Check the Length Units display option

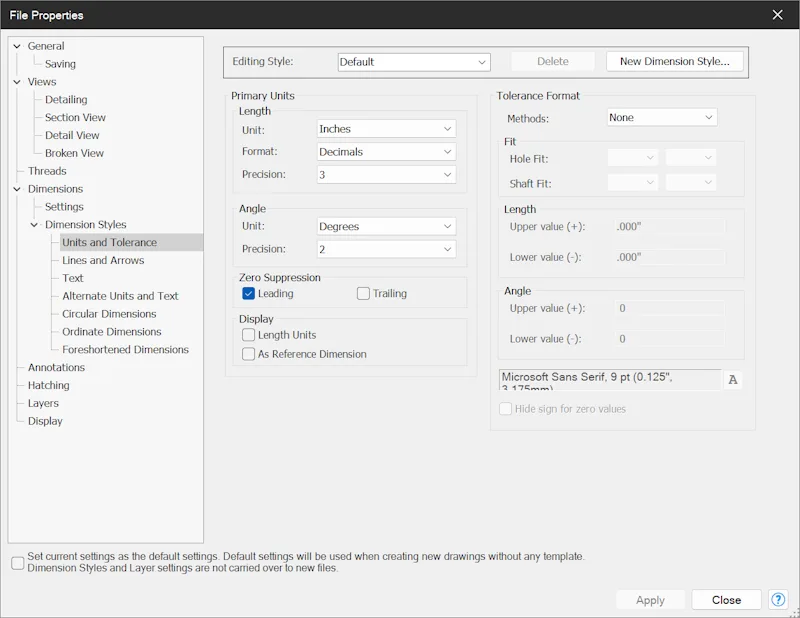click(248, 335)
